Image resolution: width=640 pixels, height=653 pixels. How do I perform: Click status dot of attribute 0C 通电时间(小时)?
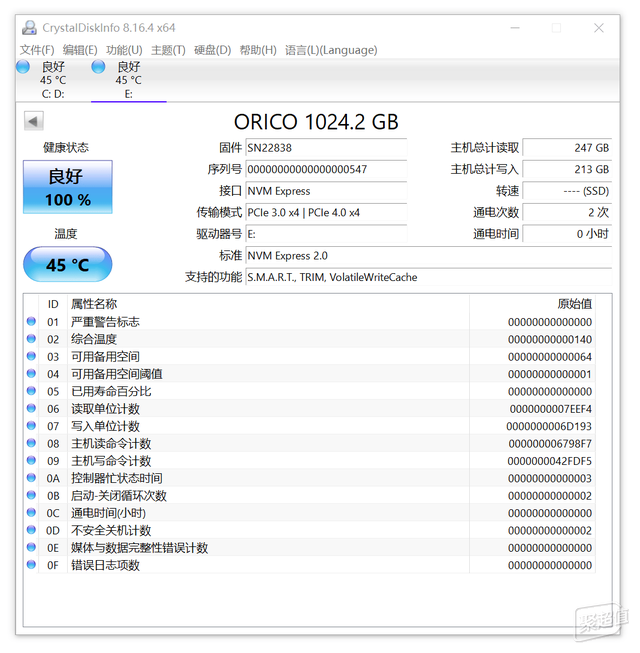tap(31, 513)
